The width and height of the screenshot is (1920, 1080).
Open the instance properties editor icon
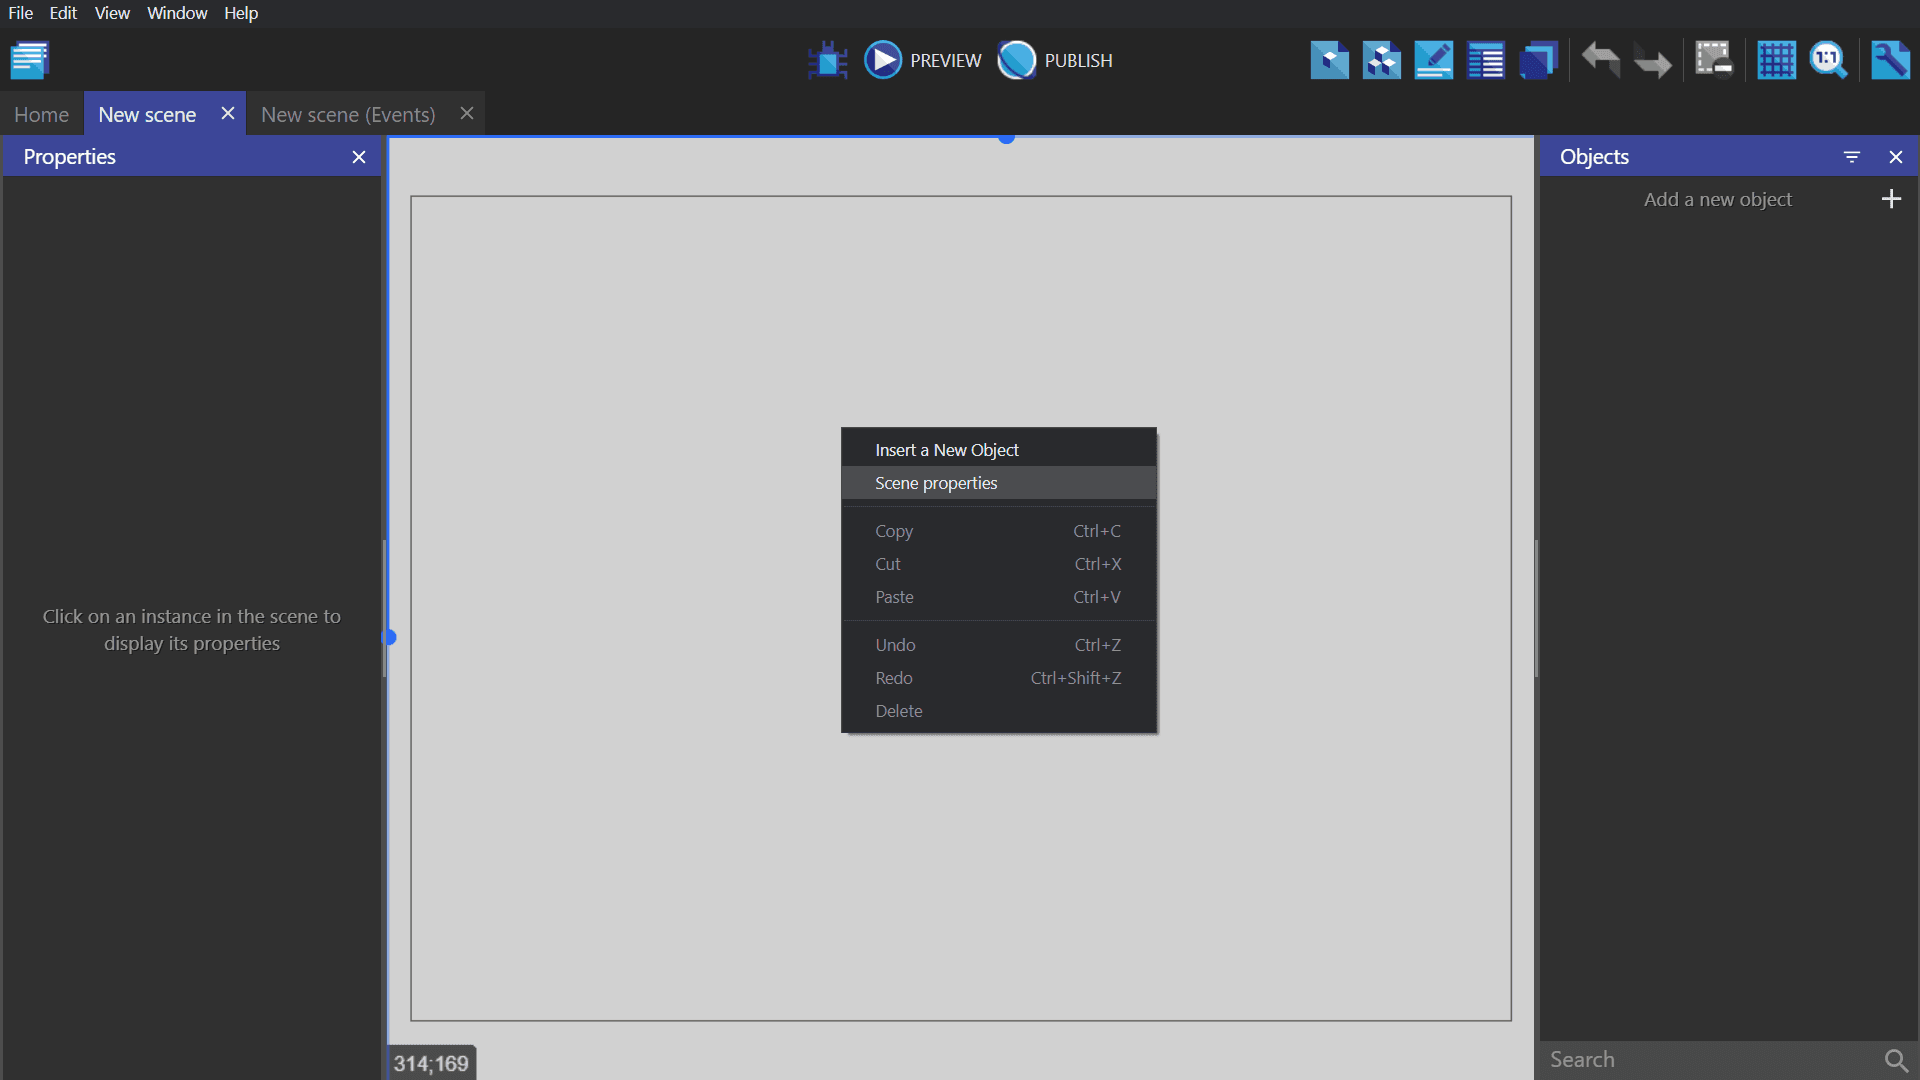1433,60
